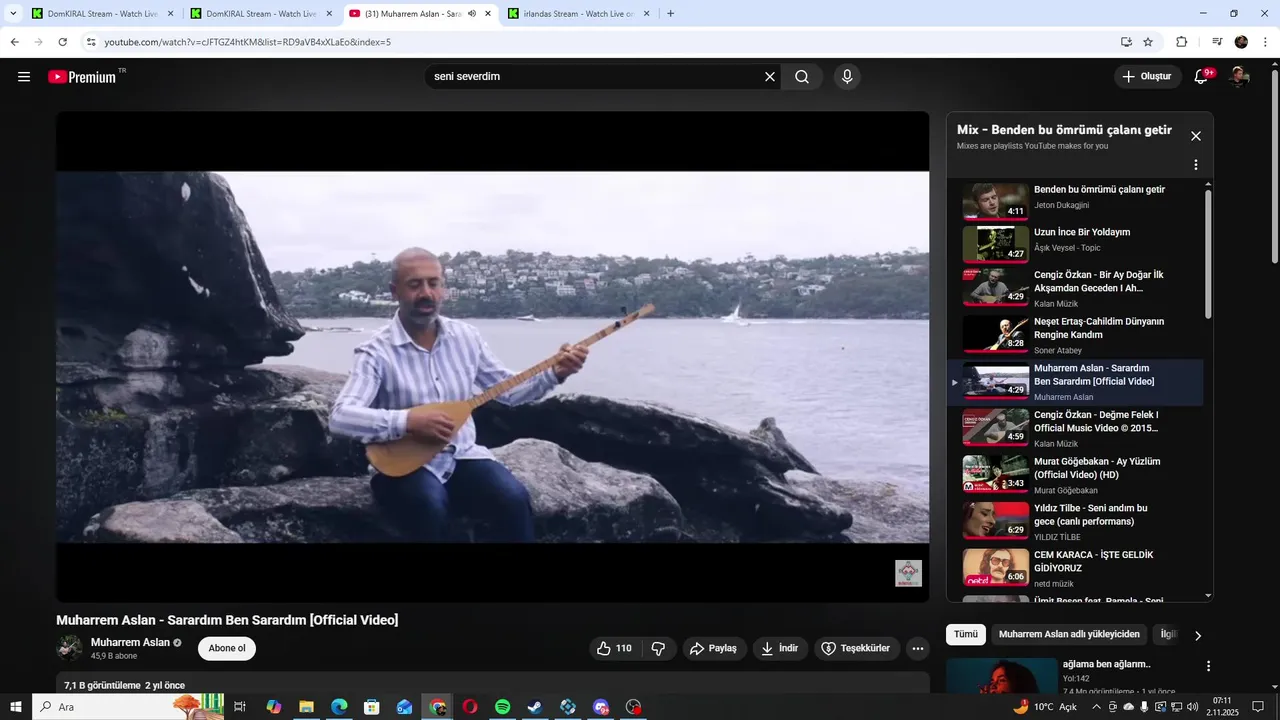1280x720 pixels.
Task: Play Cengiz Özkan Değme Felek
Action: (1075, 428)
